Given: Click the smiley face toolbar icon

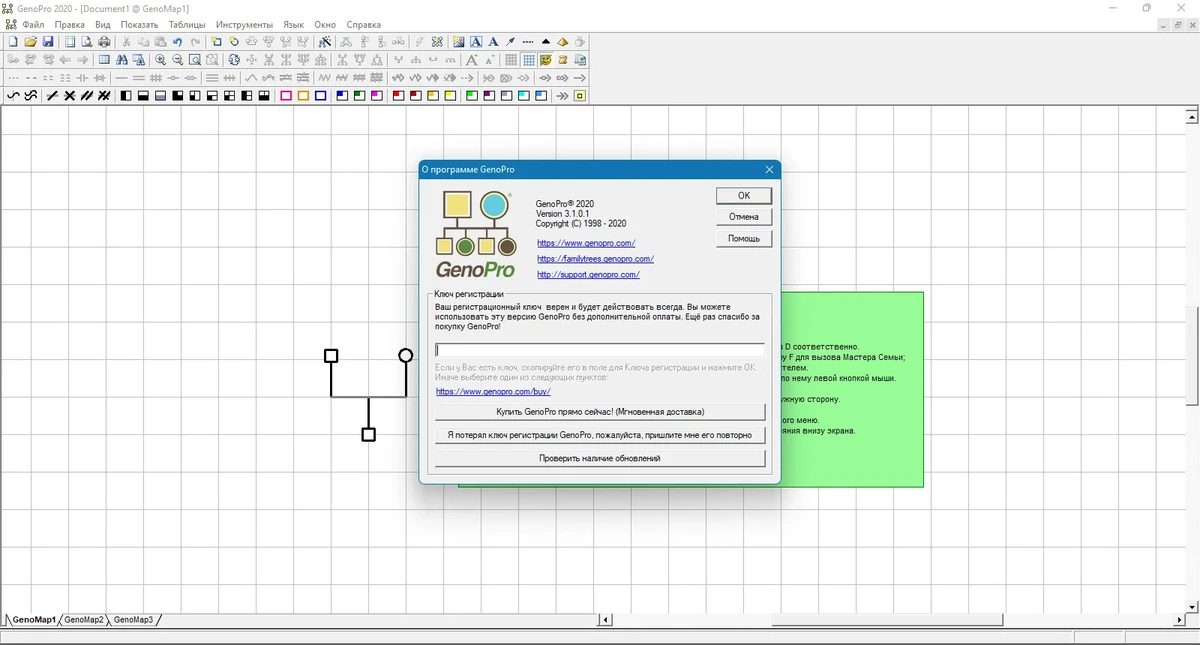Looking at the screenshot, I should (545, 60).
